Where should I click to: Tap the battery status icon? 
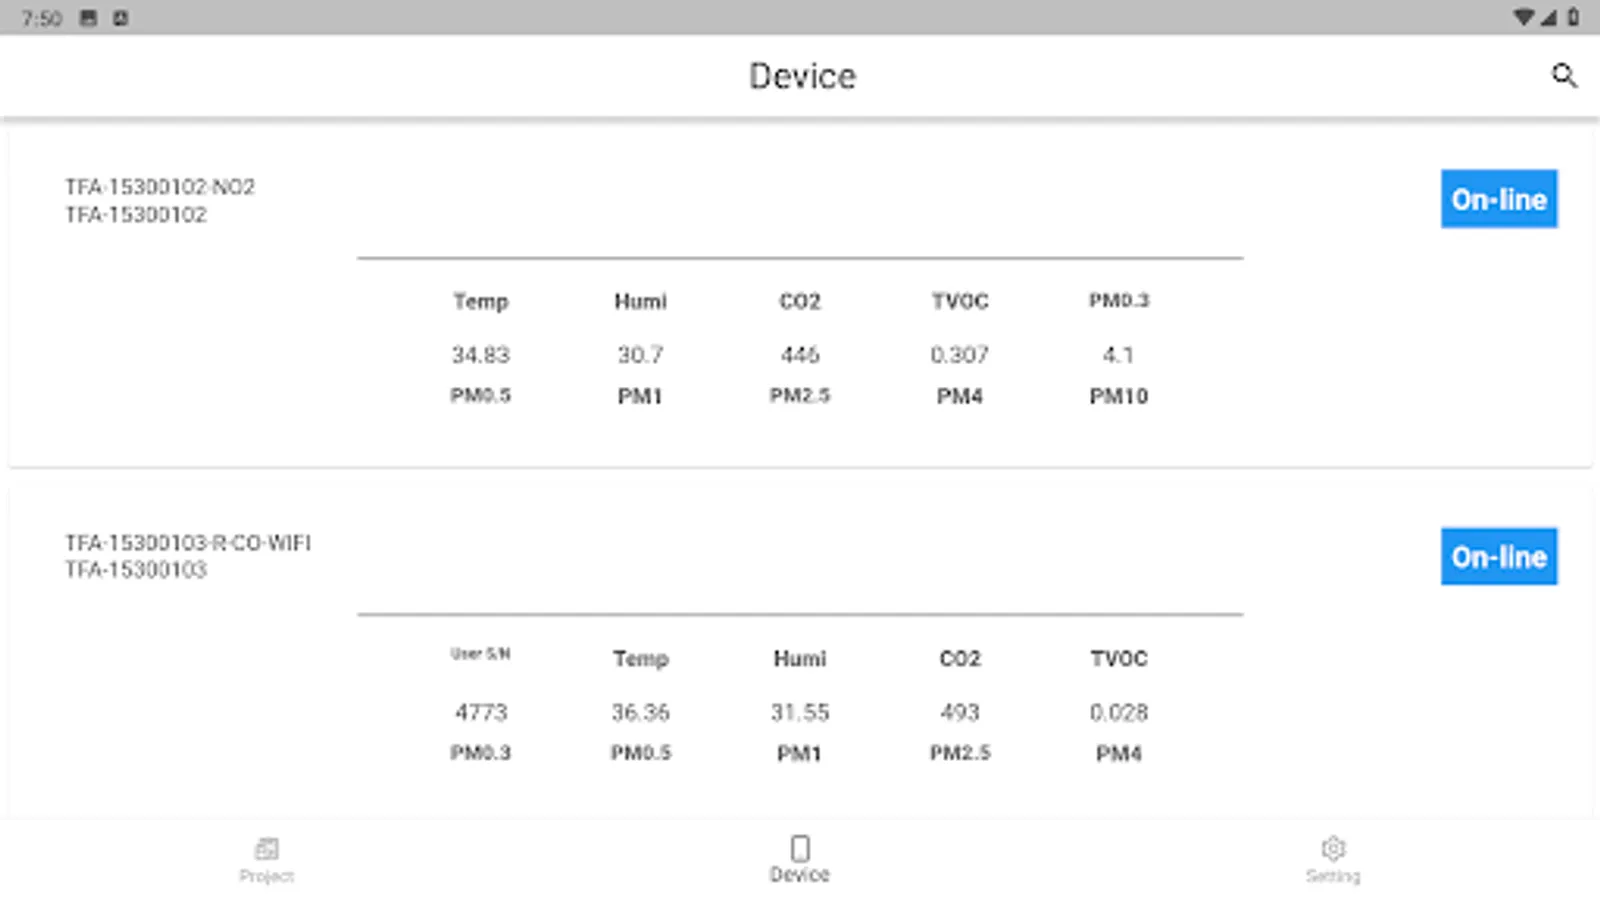point(1574,17)
